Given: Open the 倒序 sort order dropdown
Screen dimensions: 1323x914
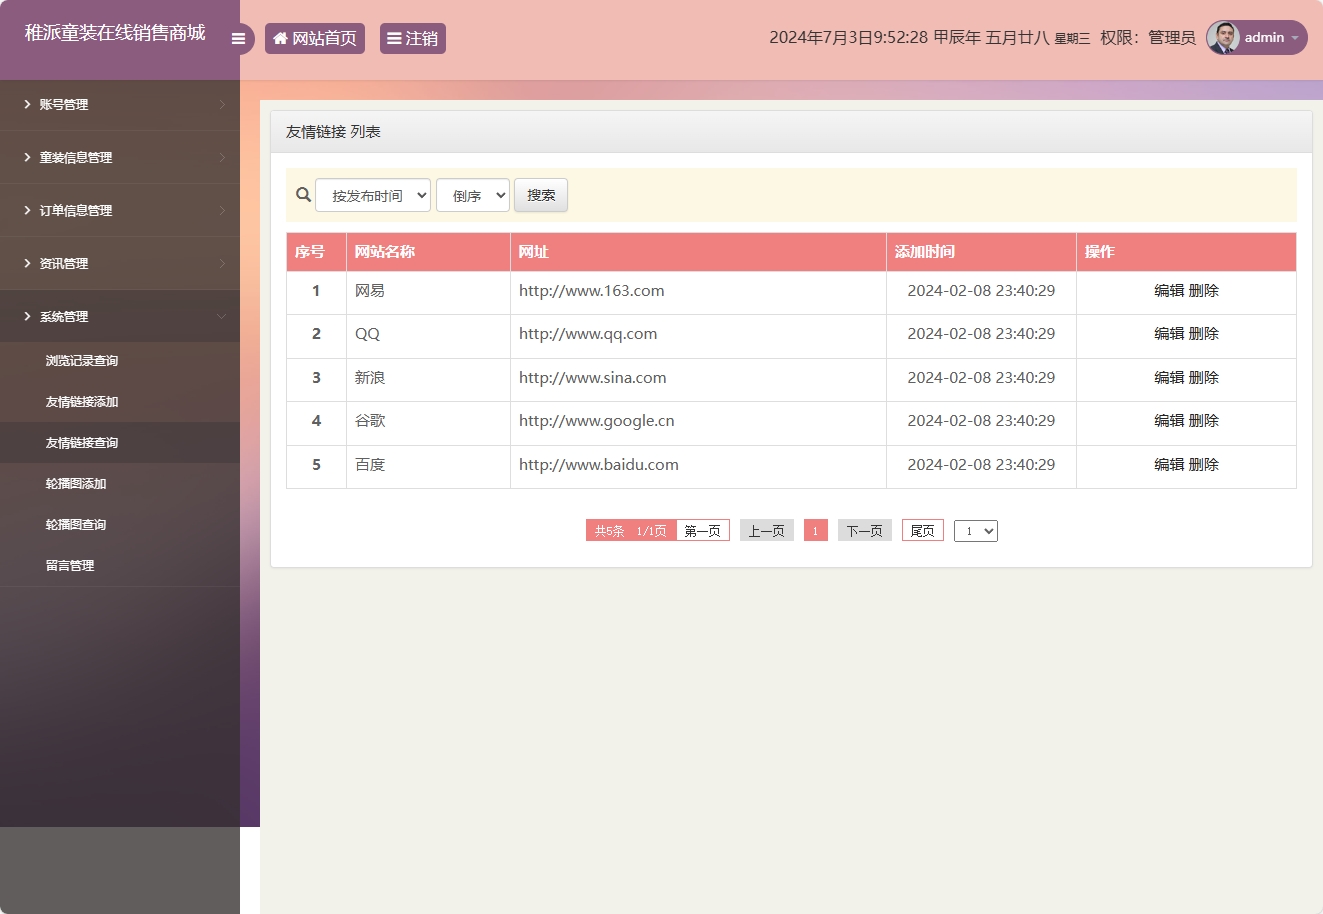Looking at the screenshot, I should [x=472, y=195].
